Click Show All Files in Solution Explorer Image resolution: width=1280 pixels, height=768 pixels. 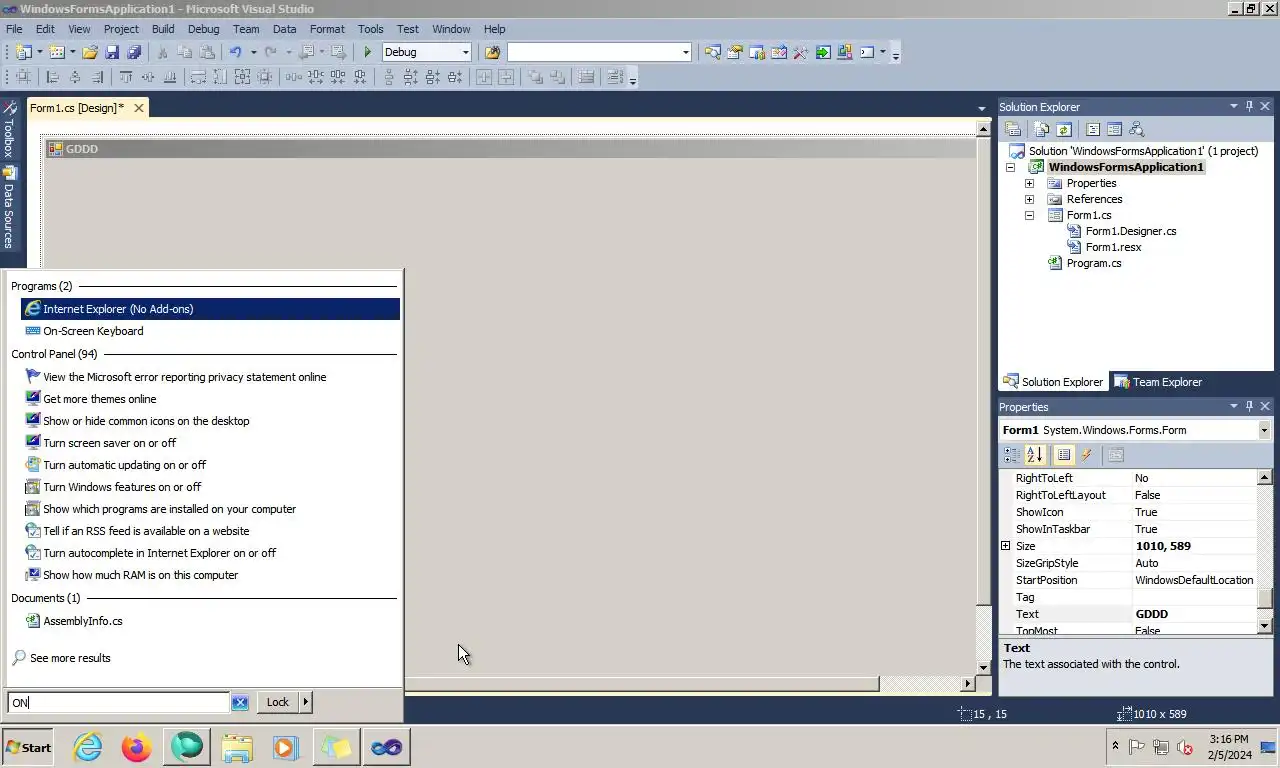pyautogui.click(x=1042, y=129)
